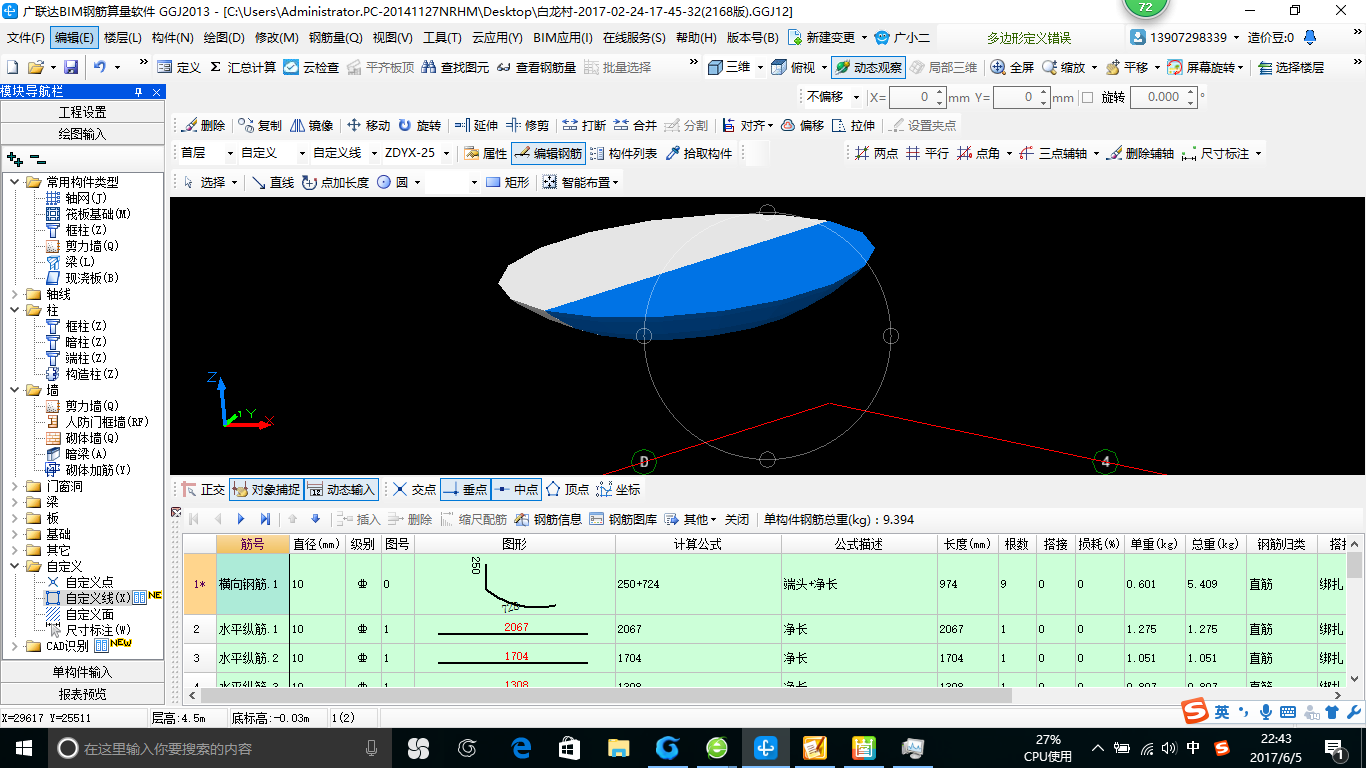This screenshot has height=768, width=1366.
Task: Click the 工程设置 navigation button
Action: tap(82, 112)
